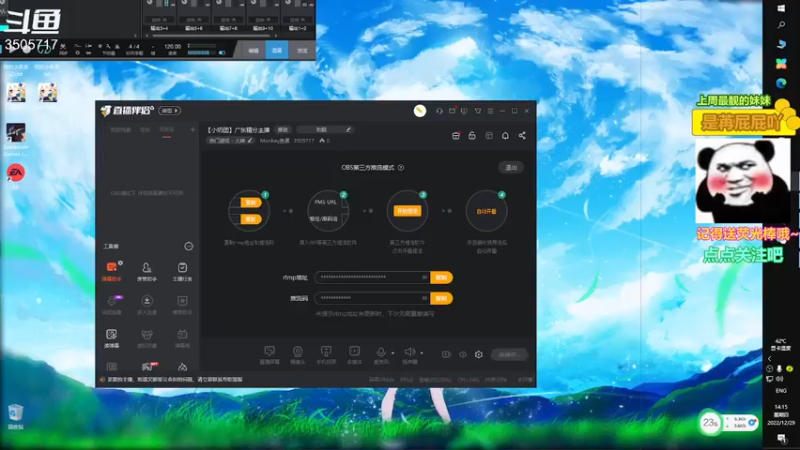Click the stream key field
This screenshot has width=800, height=450.
[372, 298]
